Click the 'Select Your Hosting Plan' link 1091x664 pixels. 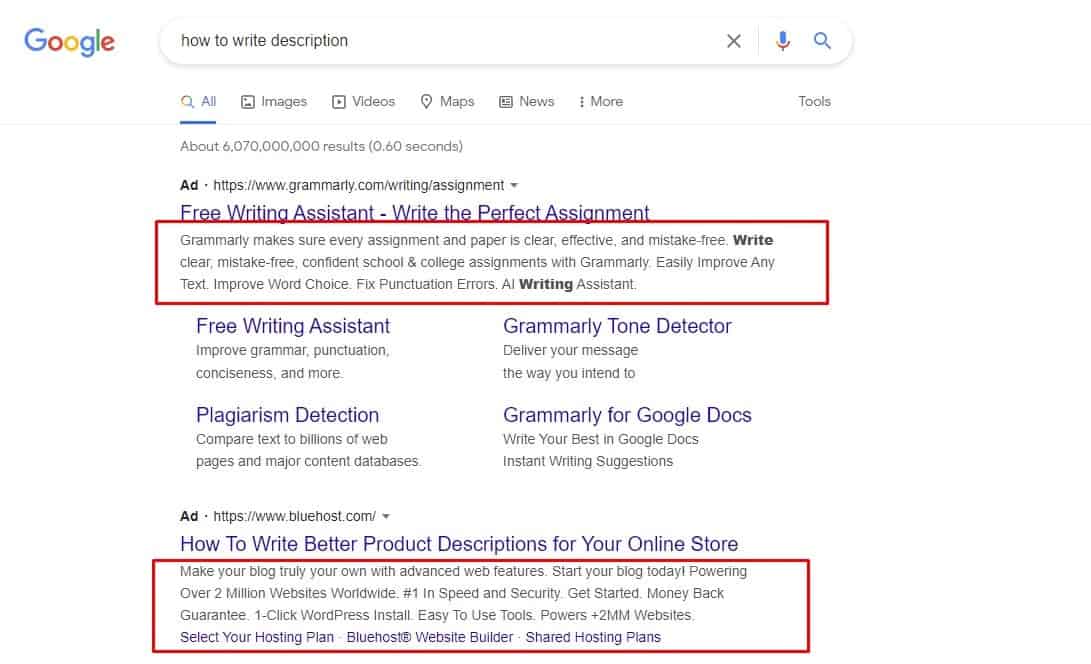[x=257, y=637]
